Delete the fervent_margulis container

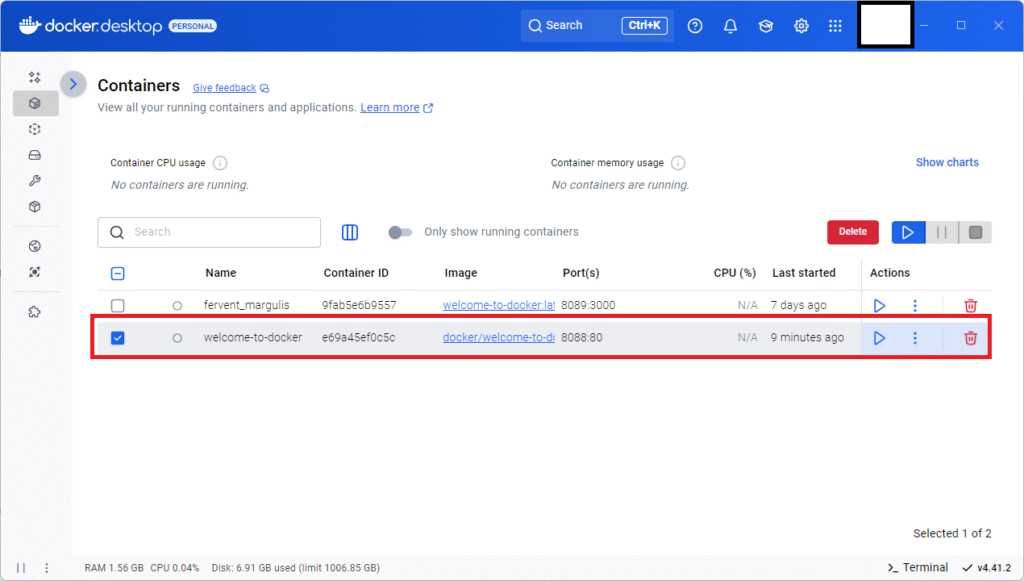pyautogui.click(x=970, y=306)
